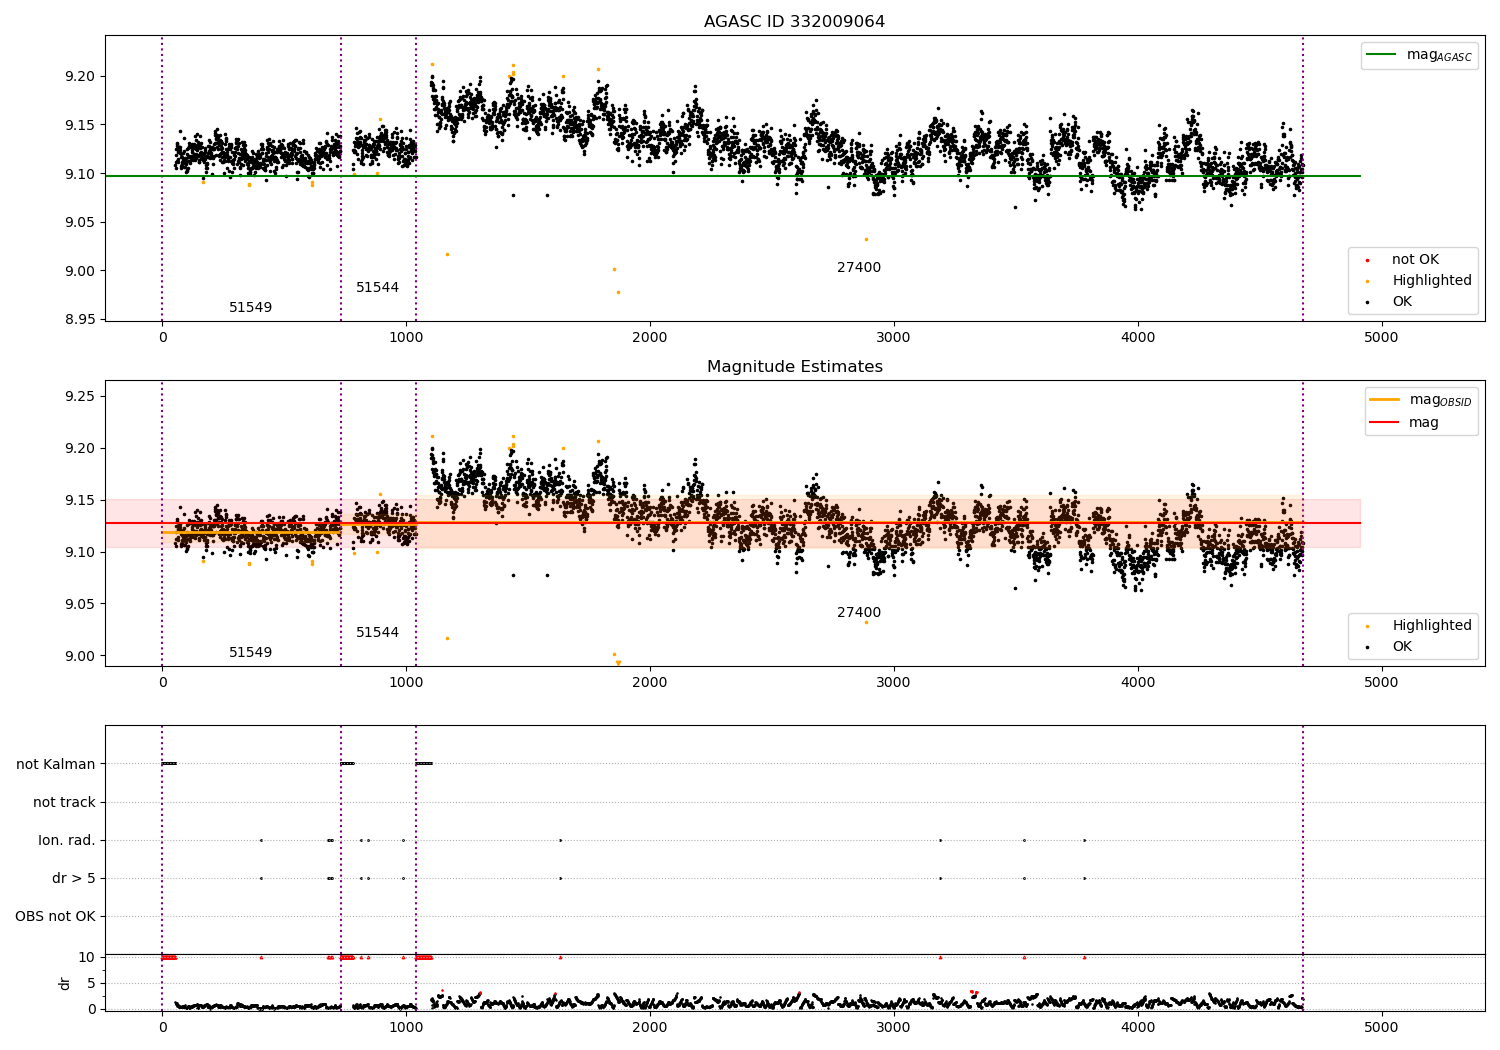Click the green mag AGASC legend line

pos(1382,55)
